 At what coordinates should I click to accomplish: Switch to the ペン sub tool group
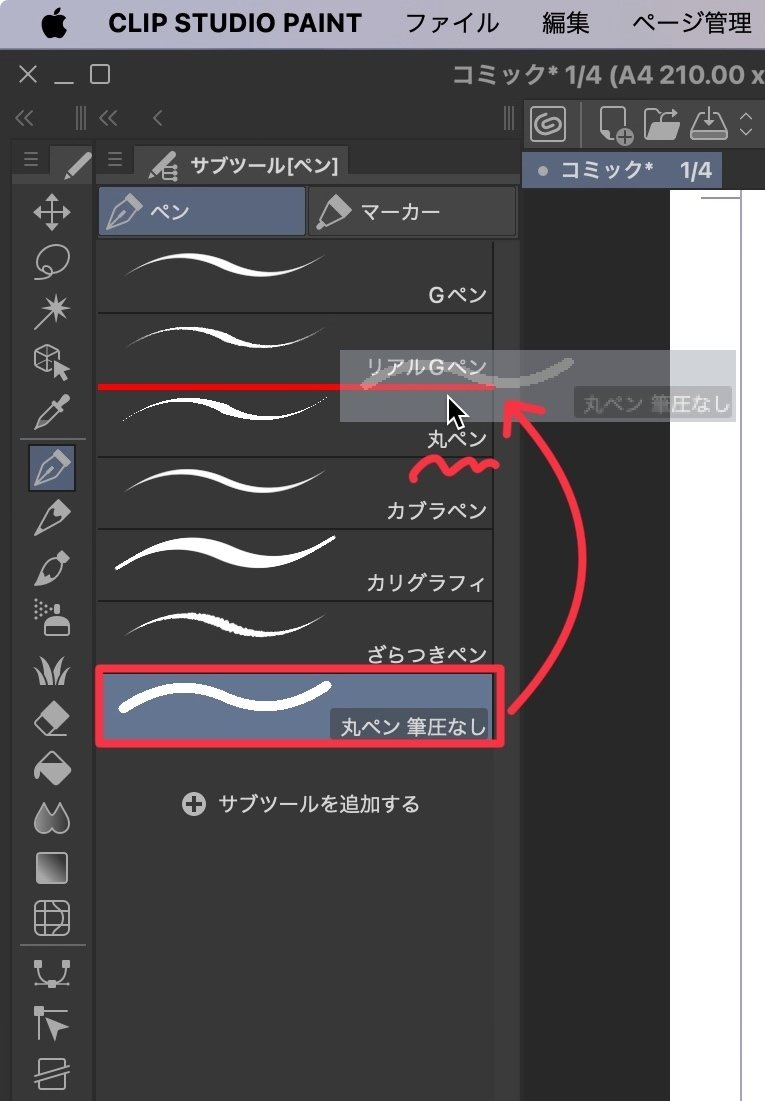[x=202, y=211]
